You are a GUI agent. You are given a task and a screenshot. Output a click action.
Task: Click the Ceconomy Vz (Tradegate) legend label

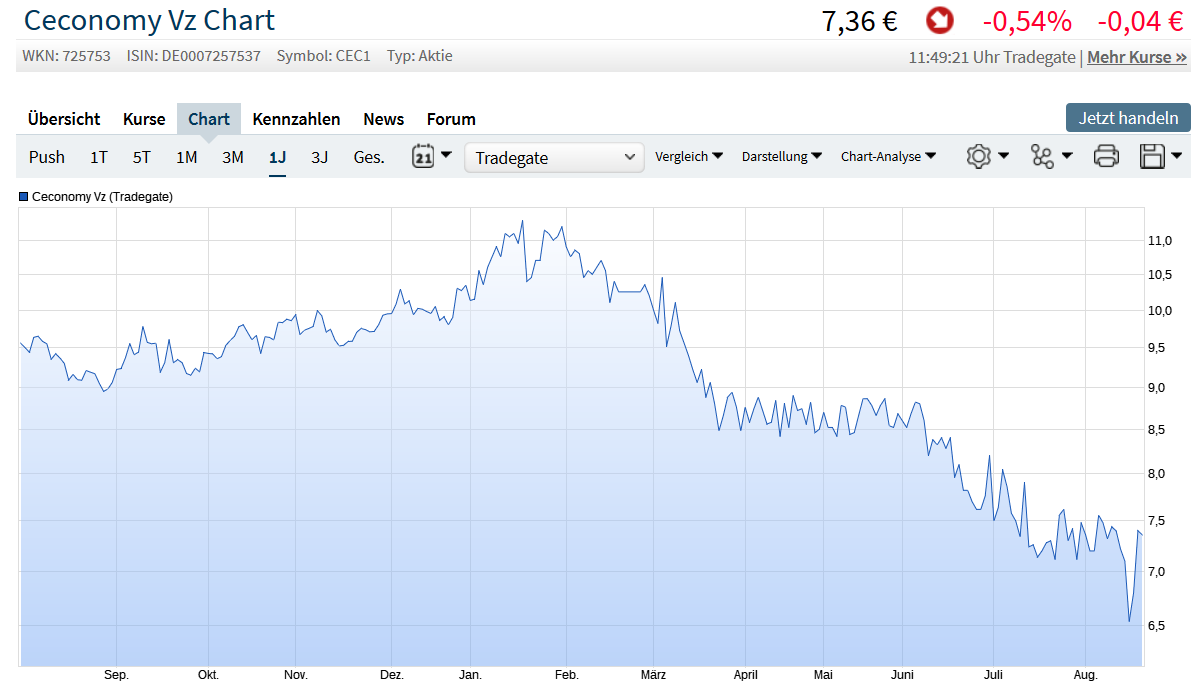coord(102,197)
